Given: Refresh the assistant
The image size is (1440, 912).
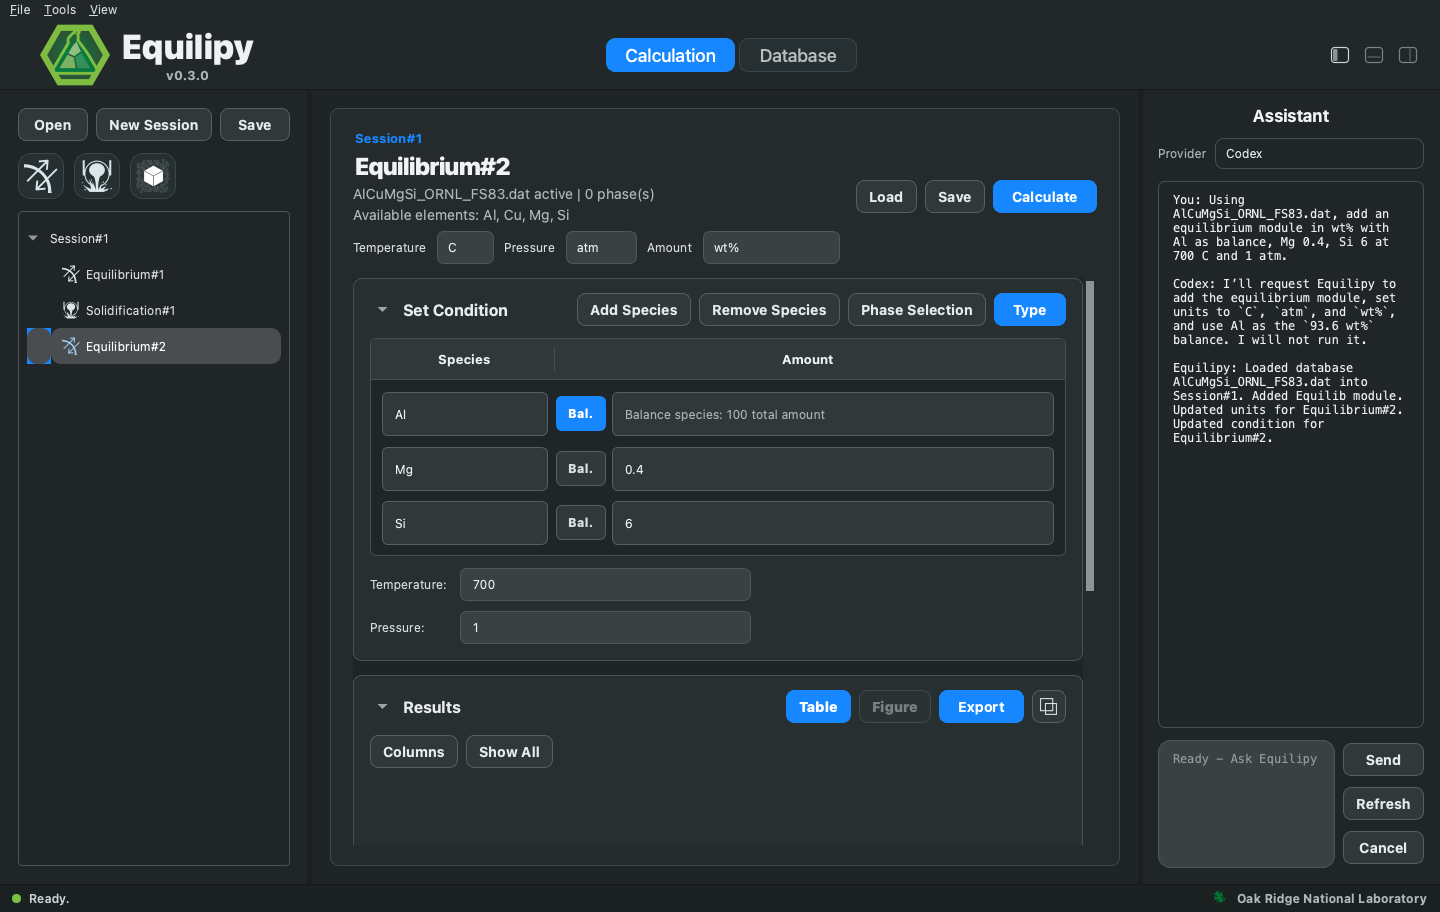Looking at the screenshot, I should [1383, 804].
